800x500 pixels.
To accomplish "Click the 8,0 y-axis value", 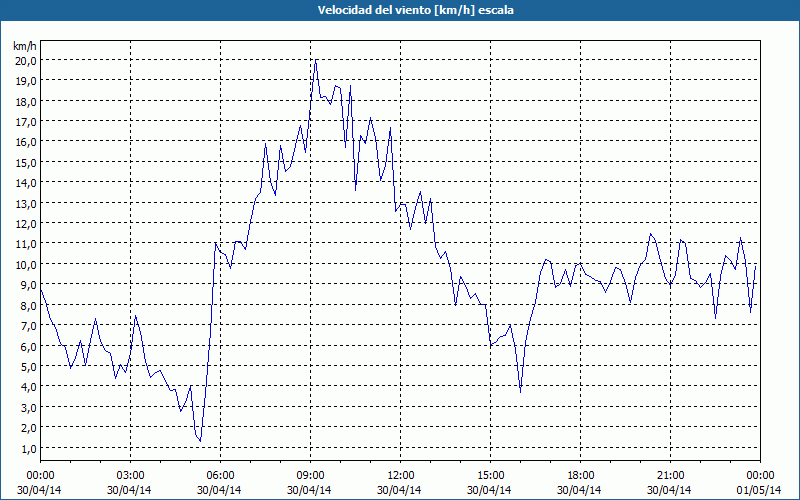I will point(28,306).
